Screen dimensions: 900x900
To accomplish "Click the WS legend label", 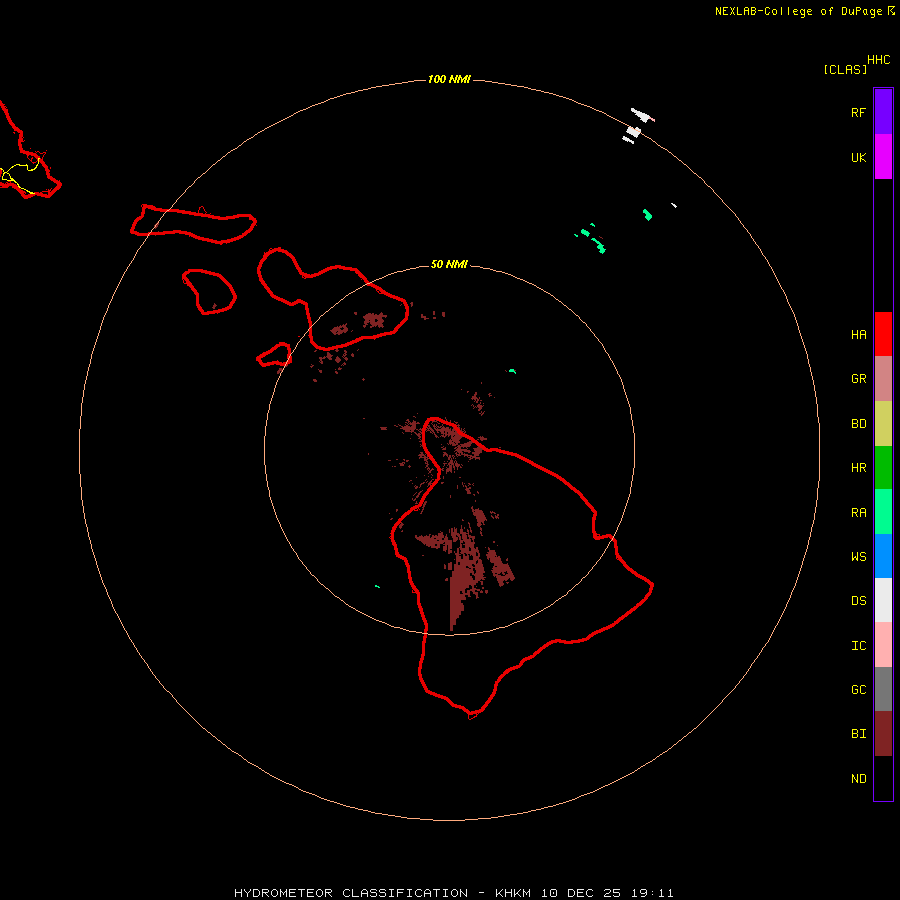I will 858,556.
